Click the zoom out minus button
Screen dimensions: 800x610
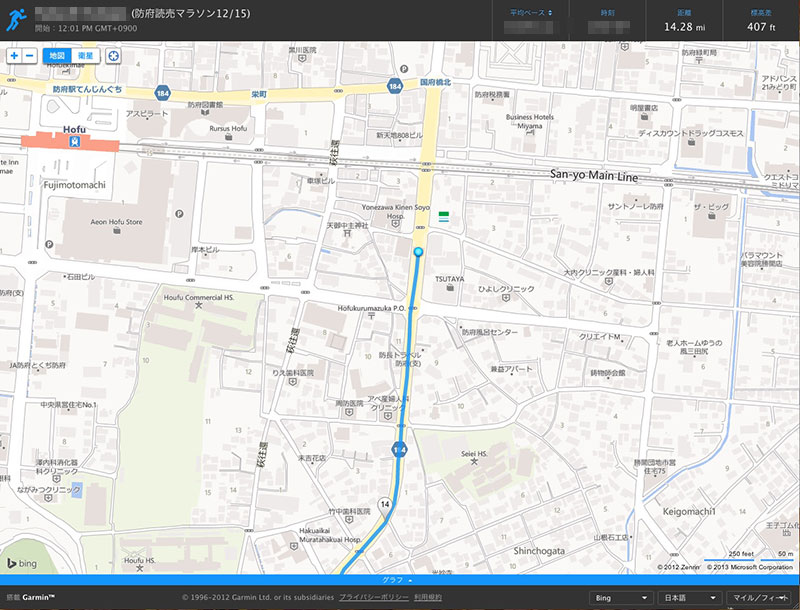(x=30, y=55)
